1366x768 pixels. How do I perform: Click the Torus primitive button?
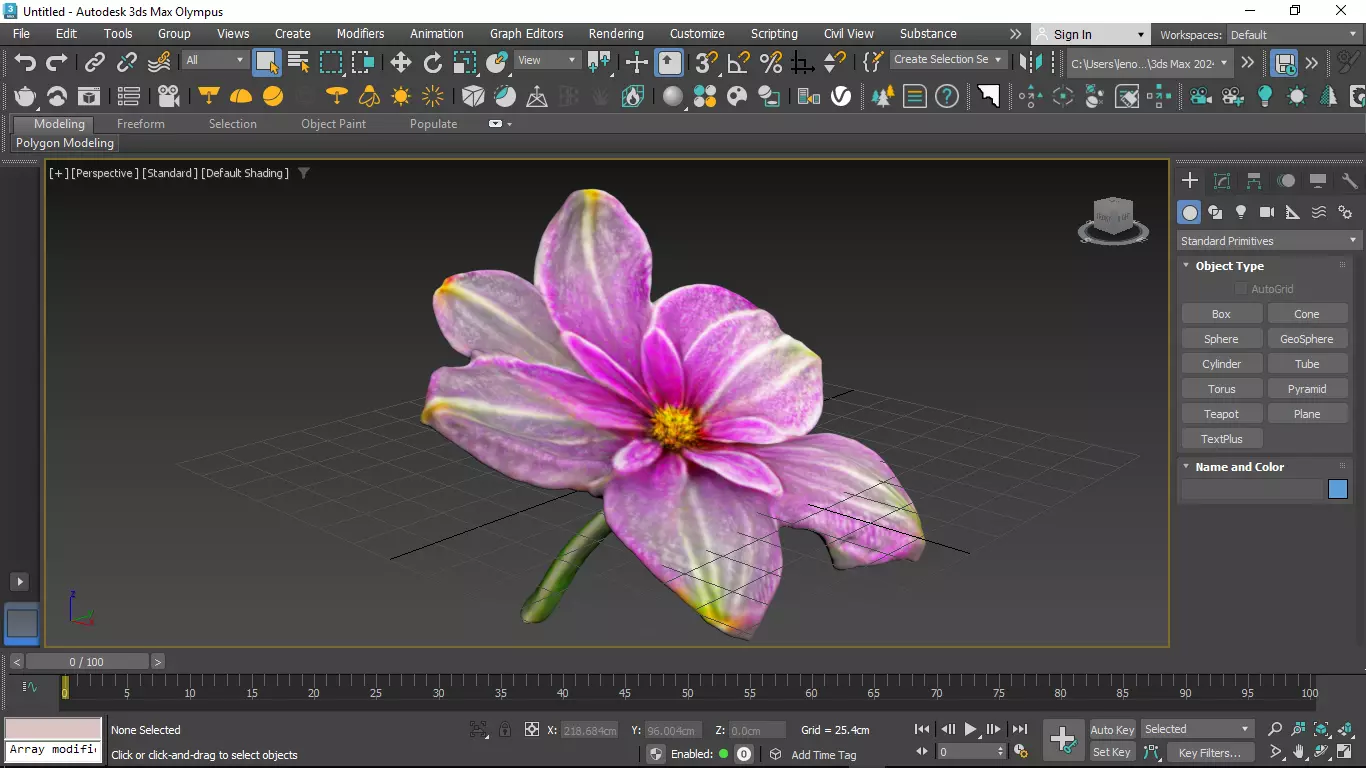coord(1221,389)
